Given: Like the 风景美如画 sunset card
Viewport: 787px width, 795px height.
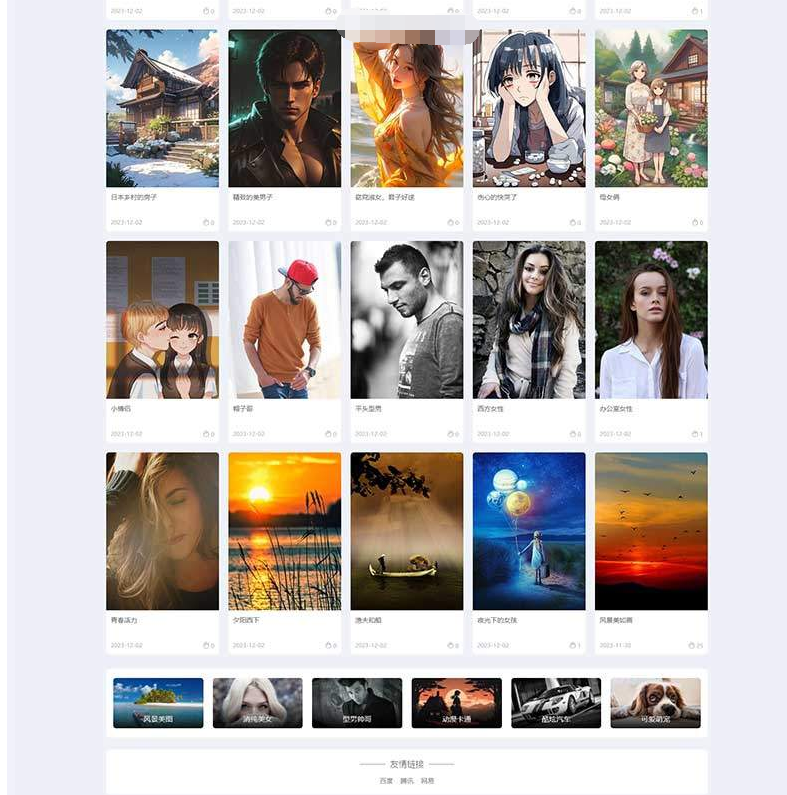Looking at the screenshot, I should tap(692, 645).
